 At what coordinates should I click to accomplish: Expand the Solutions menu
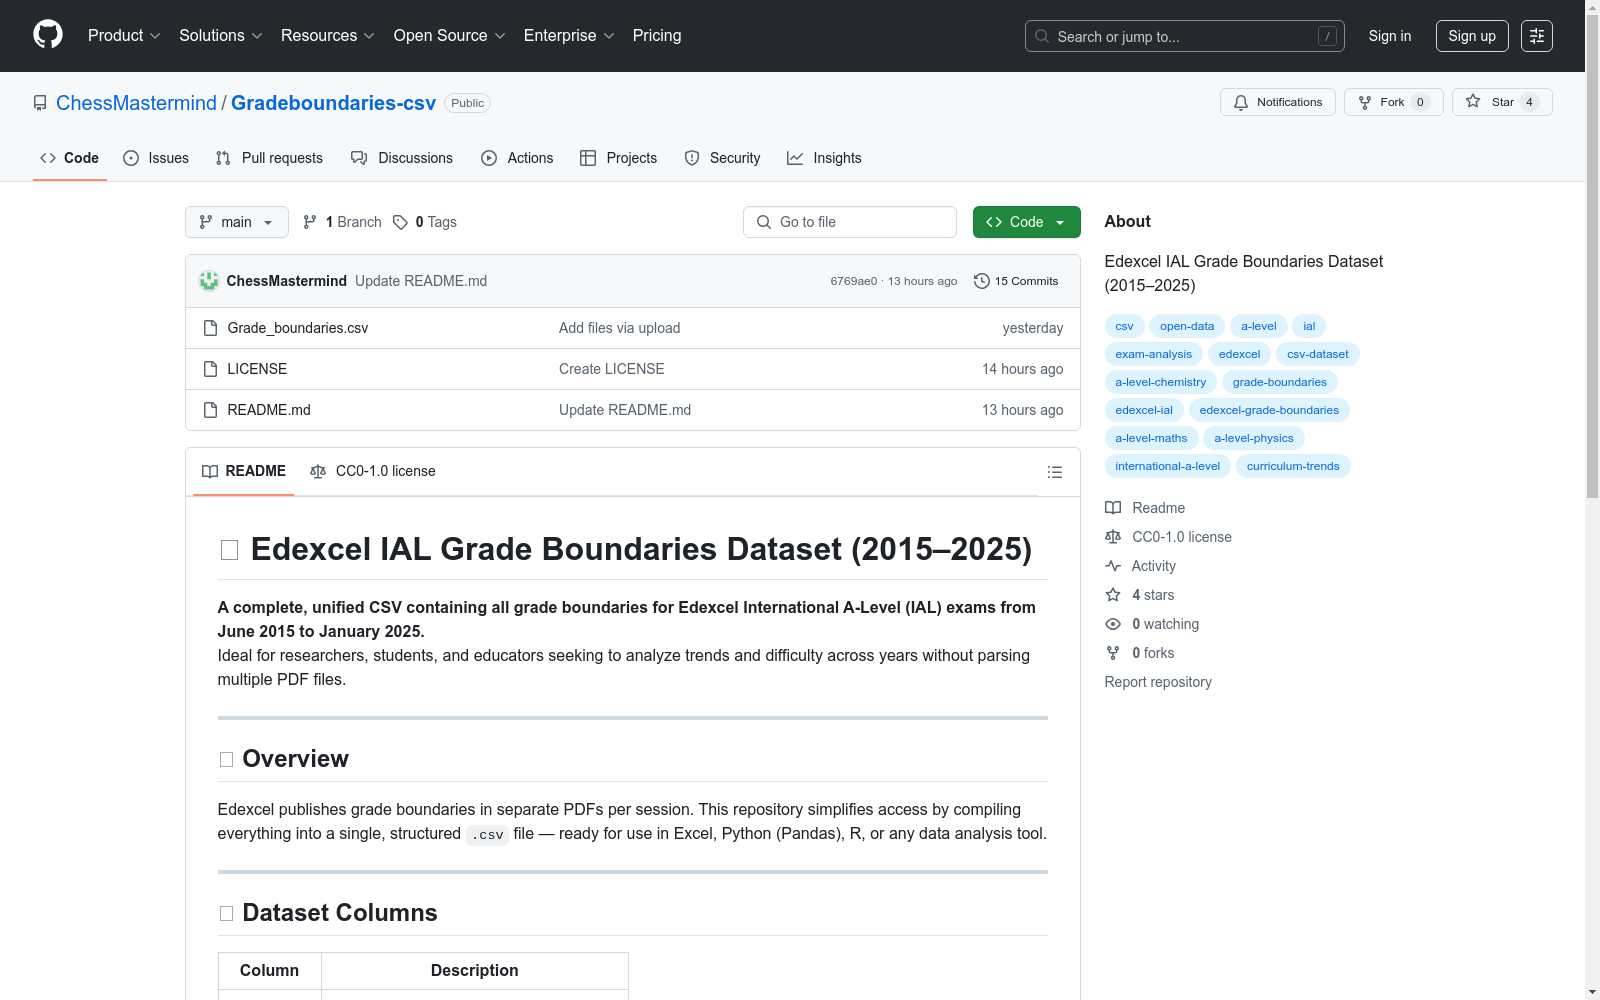click(x=220, y=35)
